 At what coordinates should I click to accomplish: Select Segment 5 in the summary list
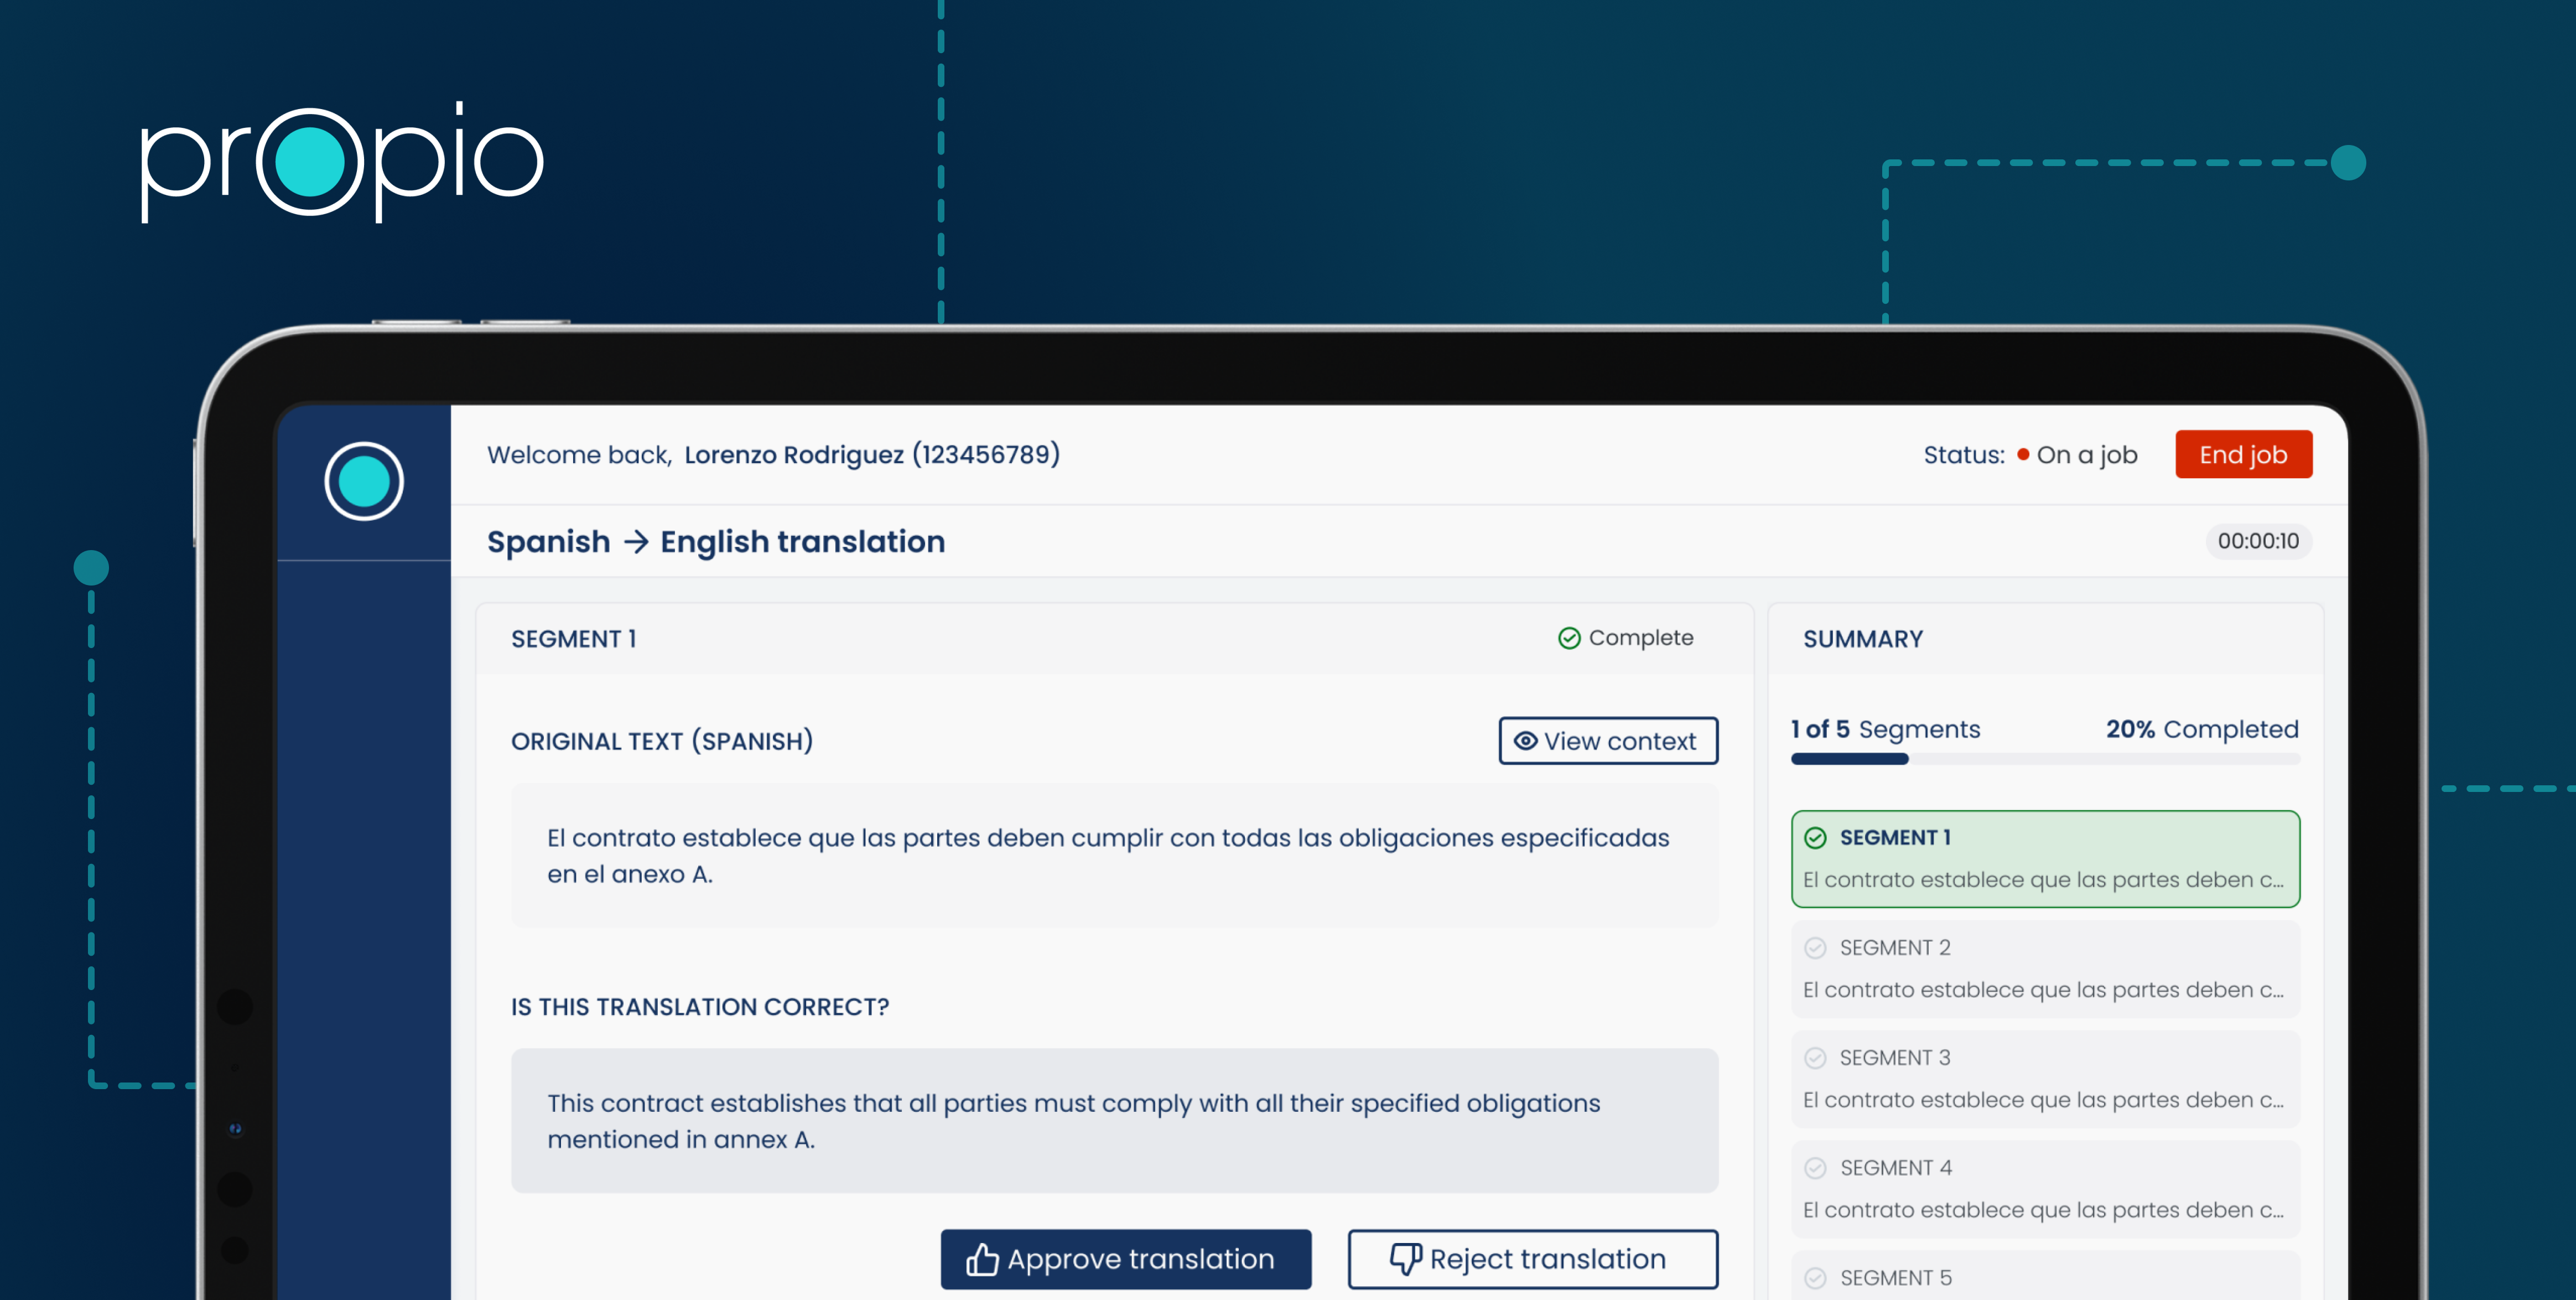(x=2045, y=1276)
